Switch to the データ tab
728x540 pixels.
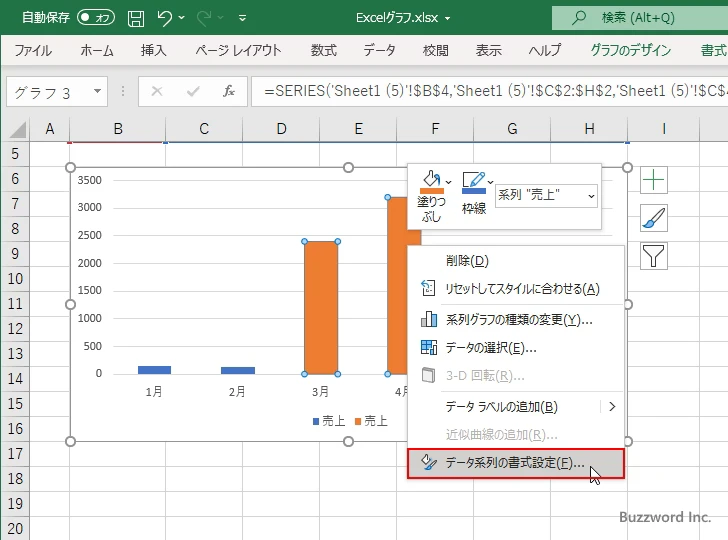pos(379,50)
